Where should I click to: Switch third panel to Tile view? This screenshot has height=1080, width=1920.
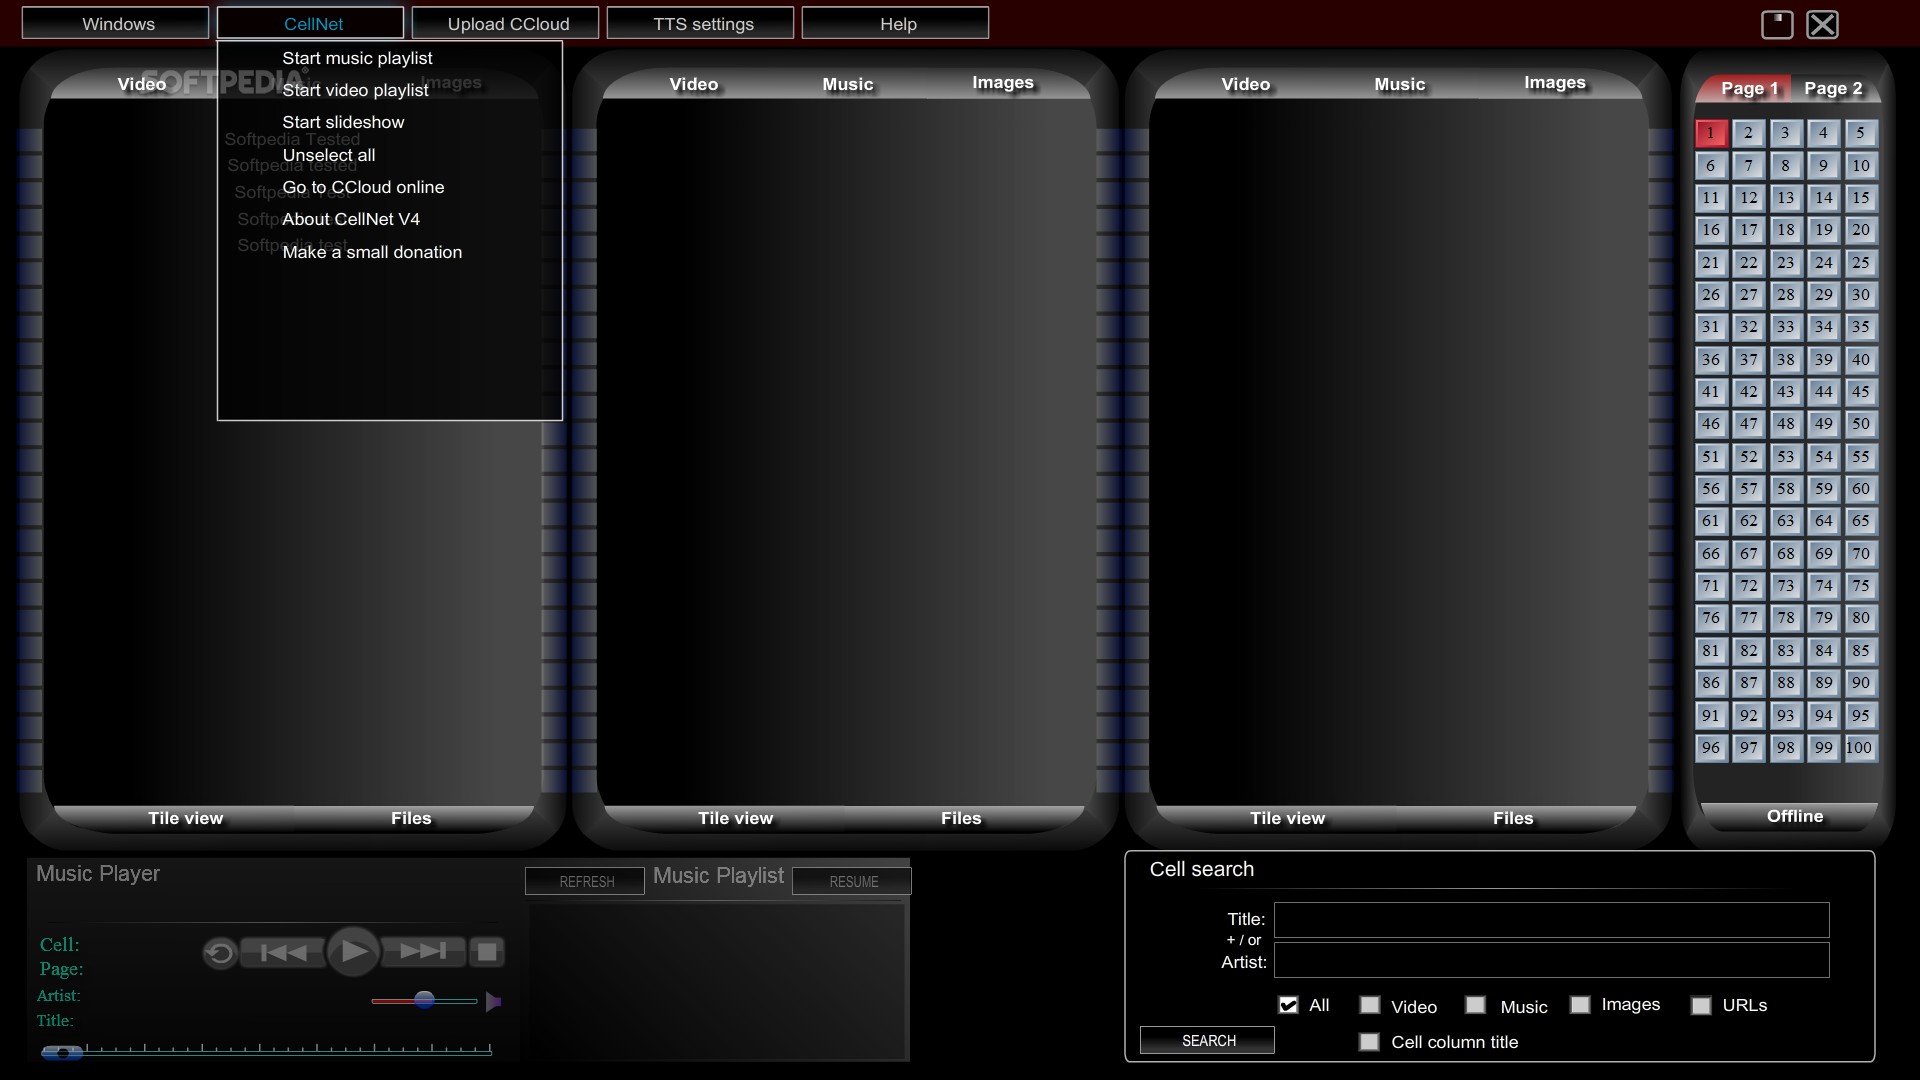pos(1287,819)
